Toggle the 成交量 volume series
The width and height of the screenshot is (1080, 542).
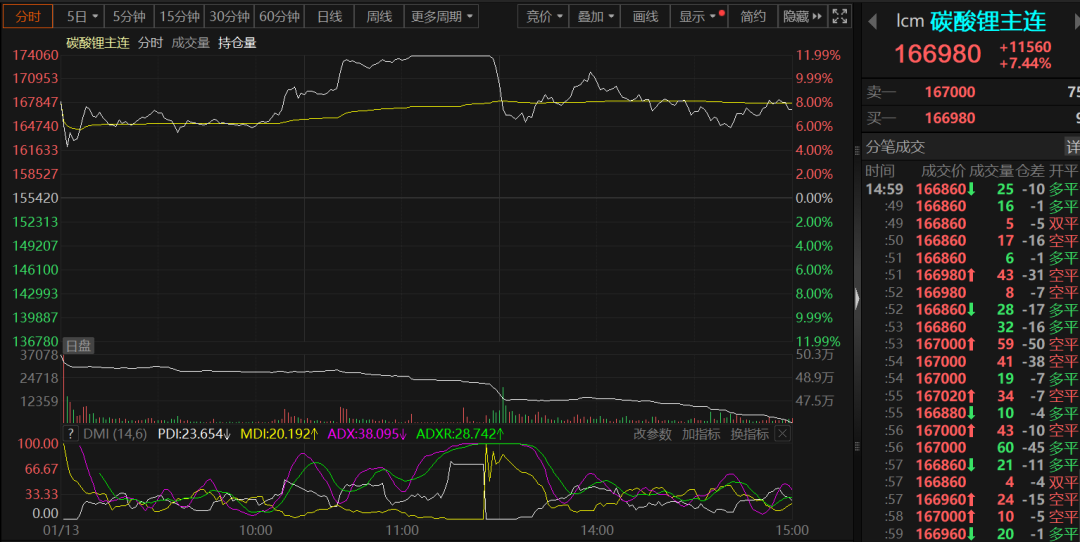tap(190, 42)
